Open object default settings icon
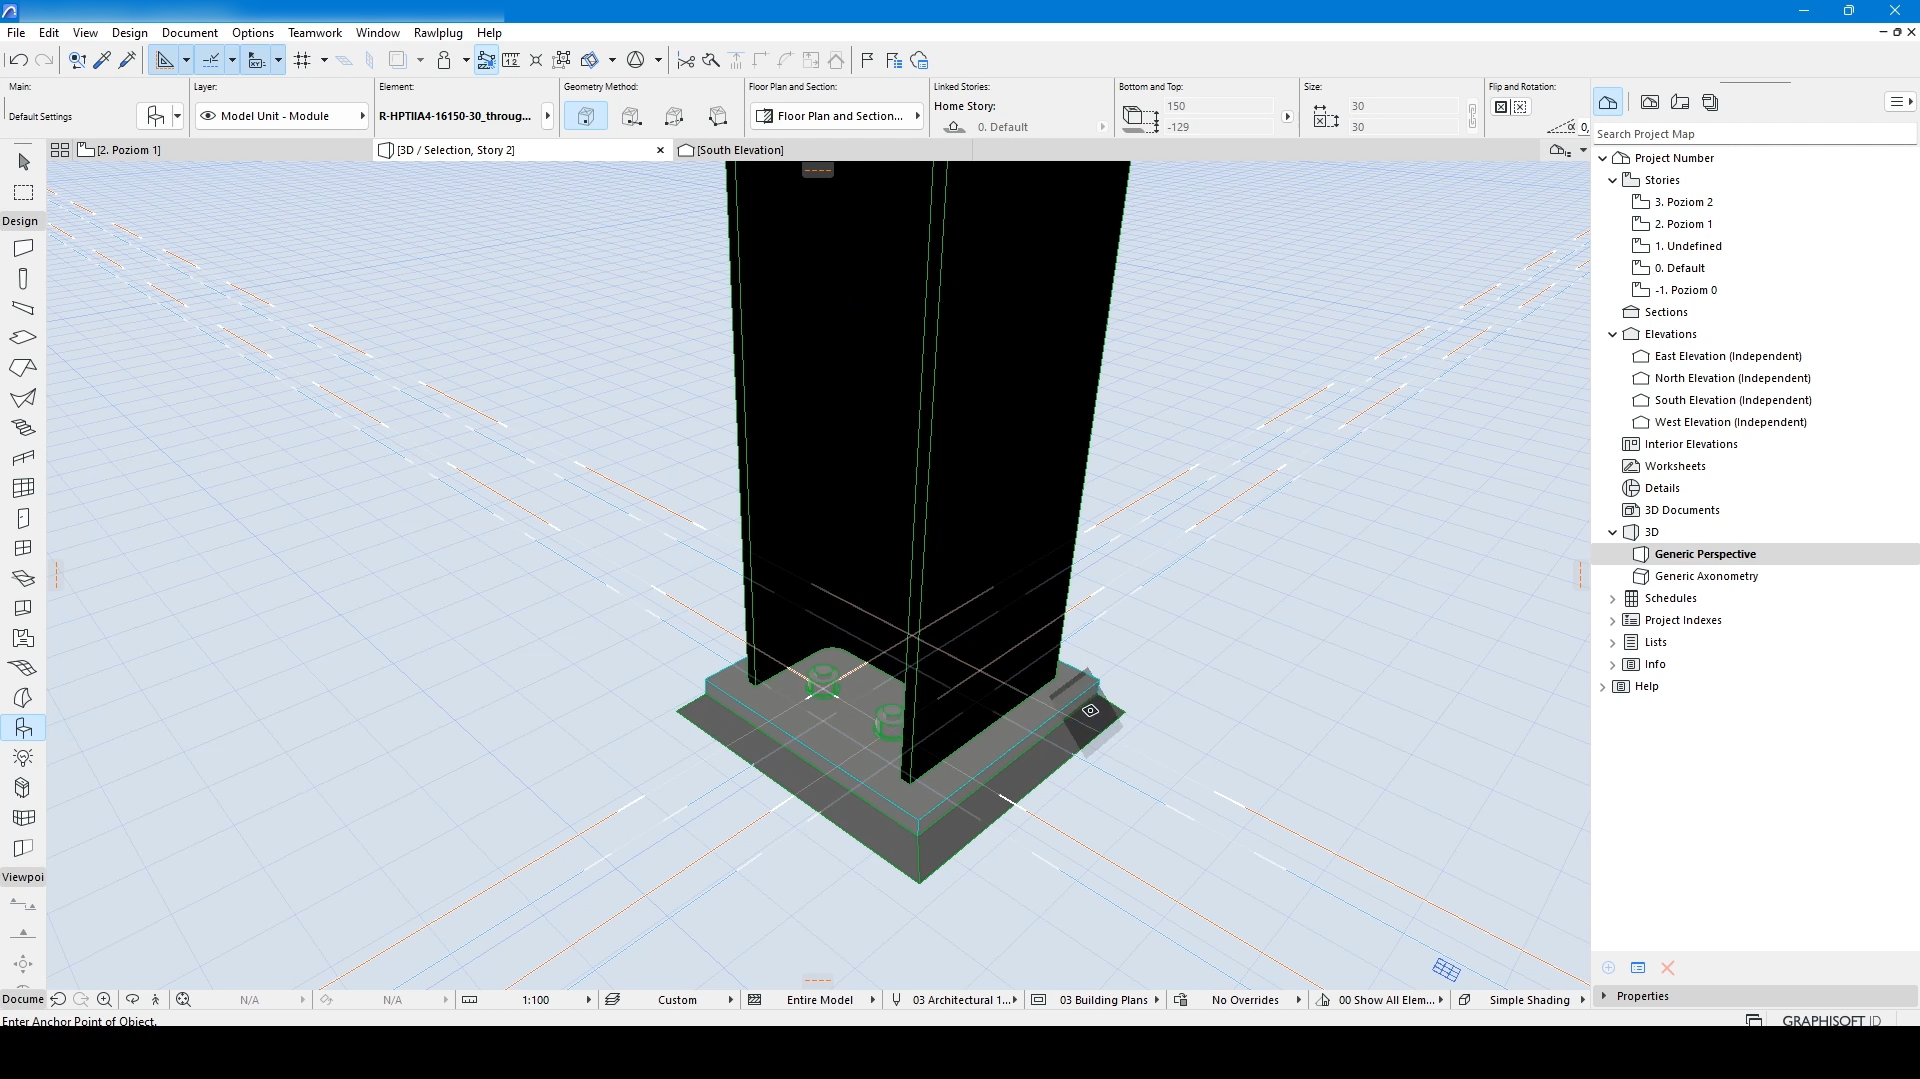1920x1079 pixels. point(155,116)
